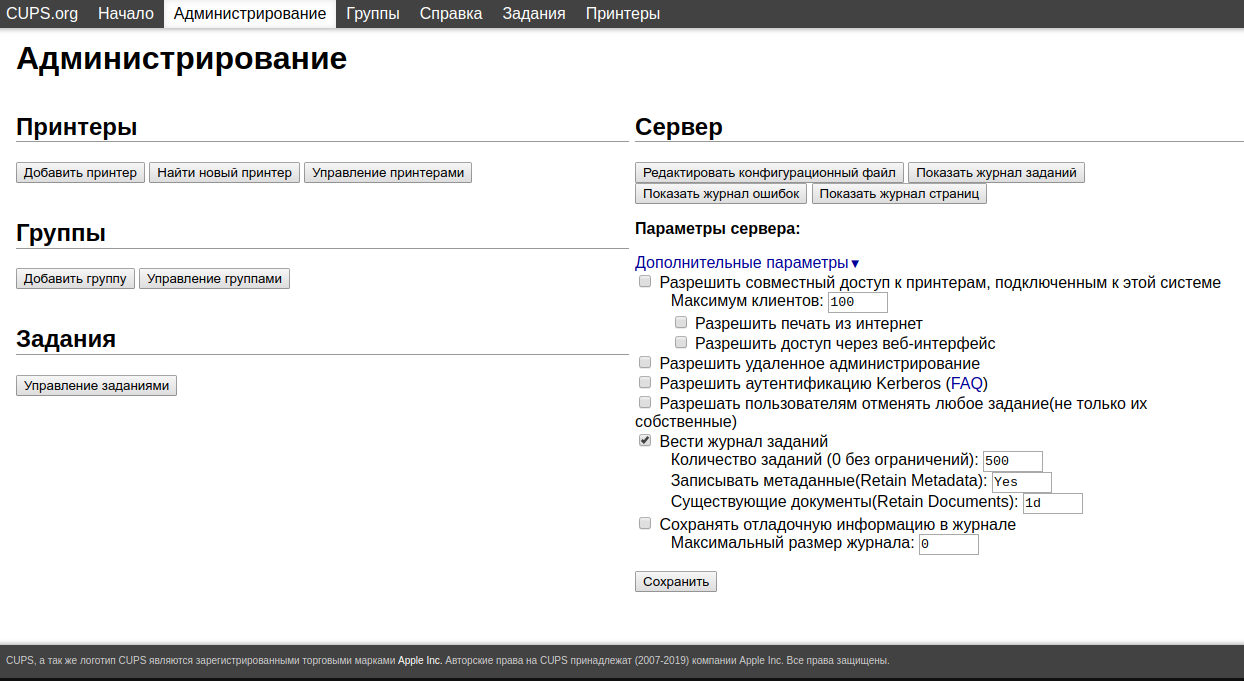Uncheck Вести журнал заданий
1244x681 pixels.
pyautogui.click(x=645, y=440)
